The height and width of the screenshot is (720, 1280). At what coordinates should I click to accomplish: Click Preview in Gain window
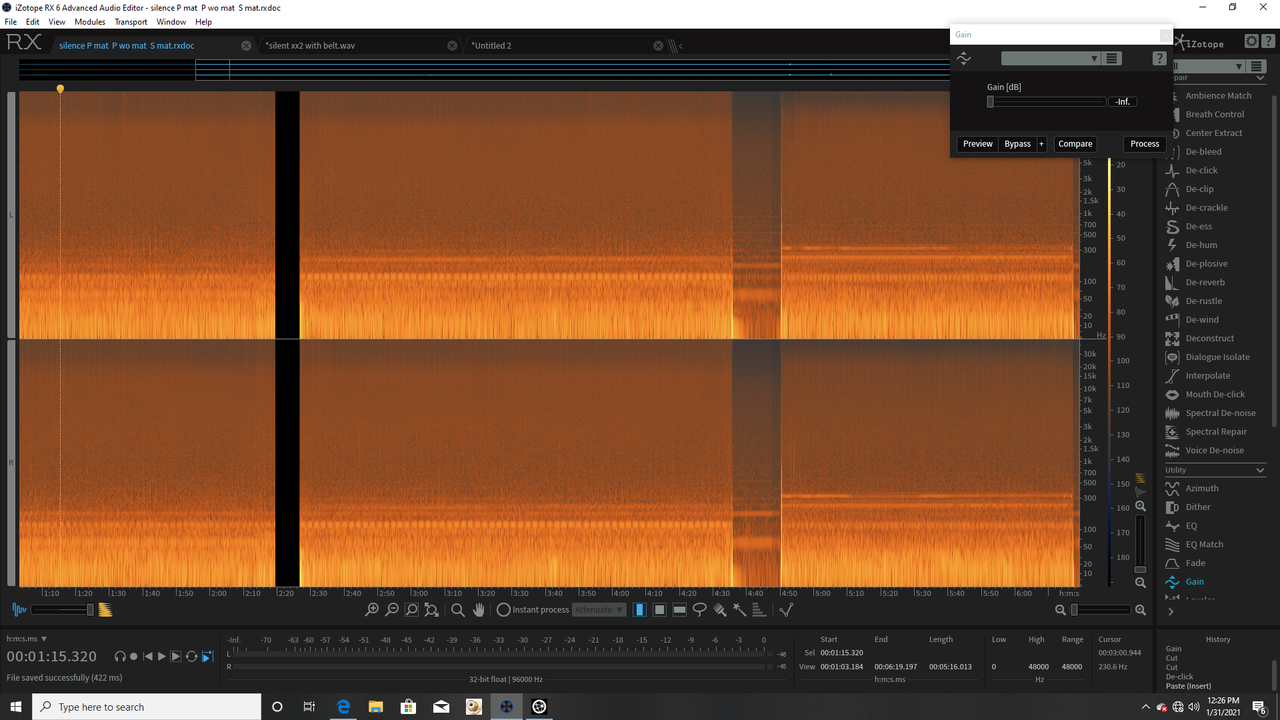[978, 144]
